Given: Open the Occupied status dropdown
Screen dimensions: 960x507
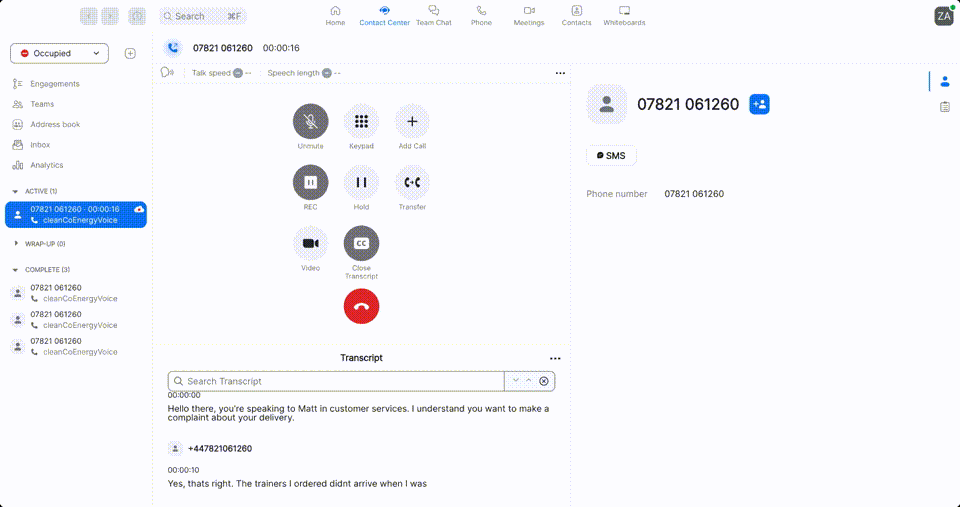Looking at the screenshot, I should 59,54.
